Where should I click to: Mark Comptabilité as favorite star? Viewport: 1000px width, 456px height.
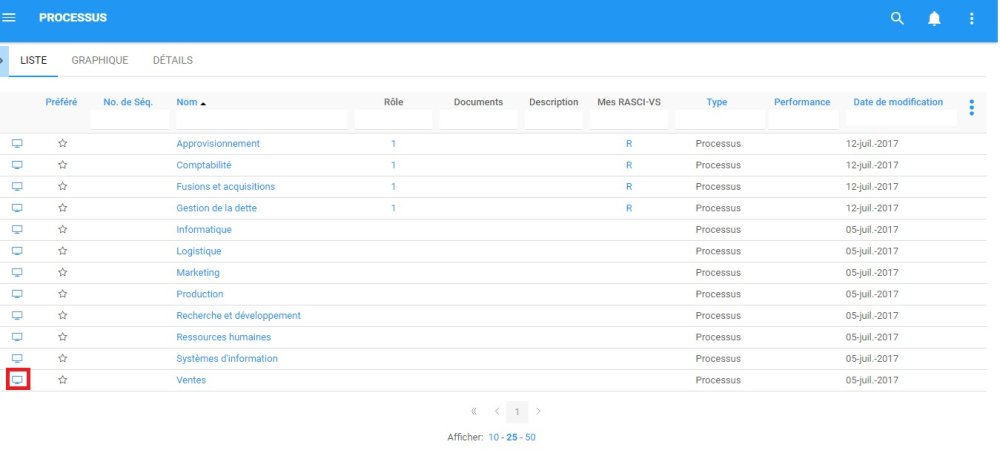(62, 165)
